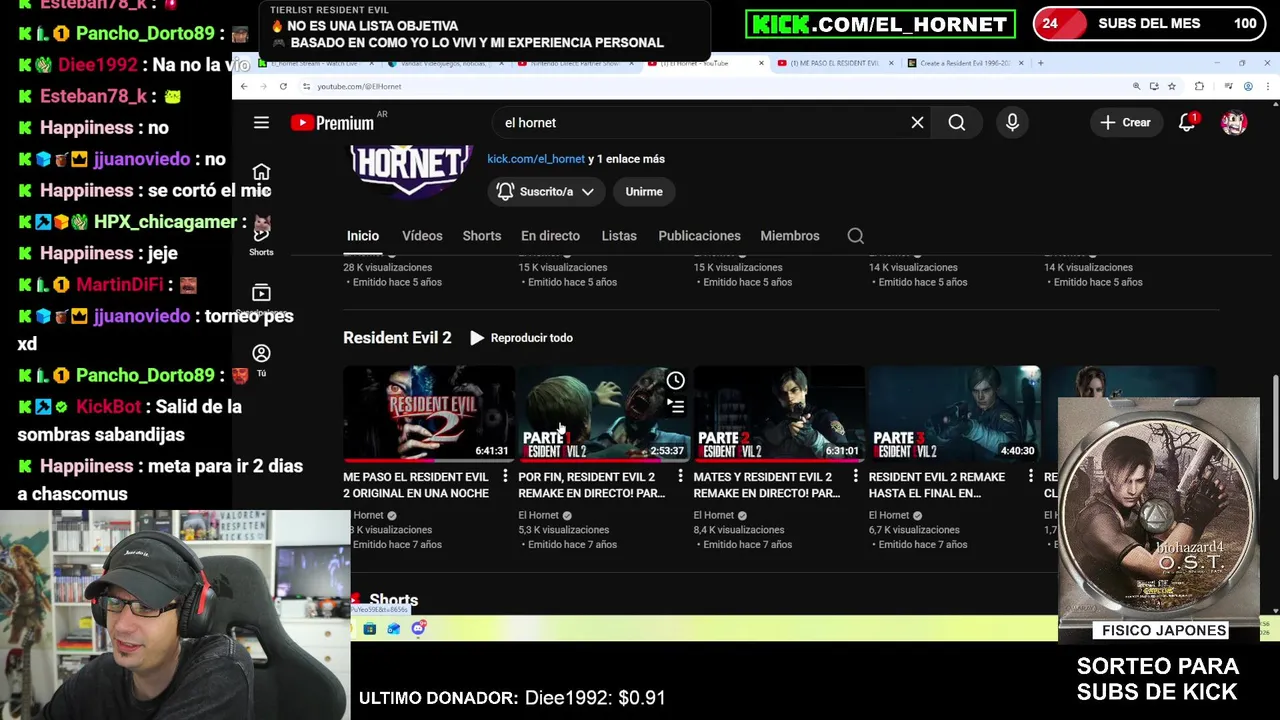Click the Shorts section heading
This screenshot has width=1280, height=720.
point(393,600)
